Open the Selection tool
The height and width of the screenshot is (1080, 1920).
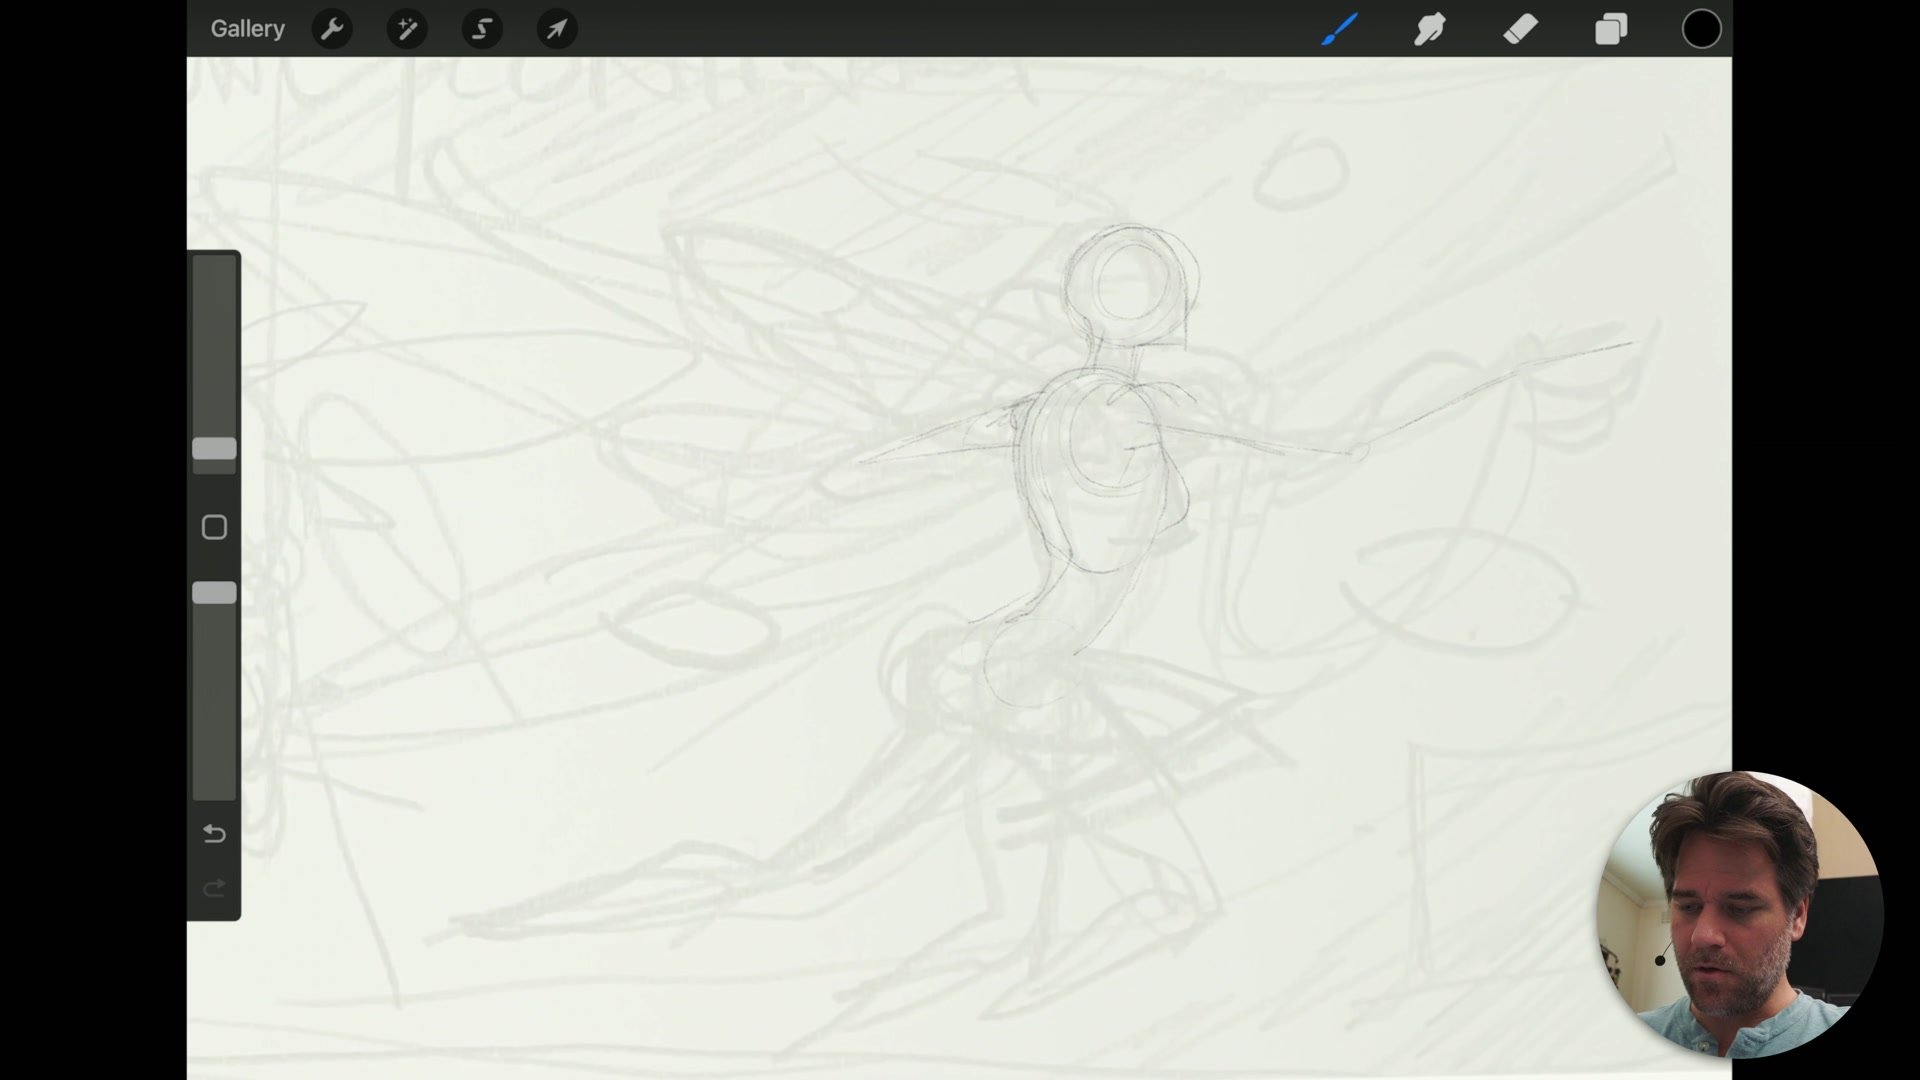482,29
